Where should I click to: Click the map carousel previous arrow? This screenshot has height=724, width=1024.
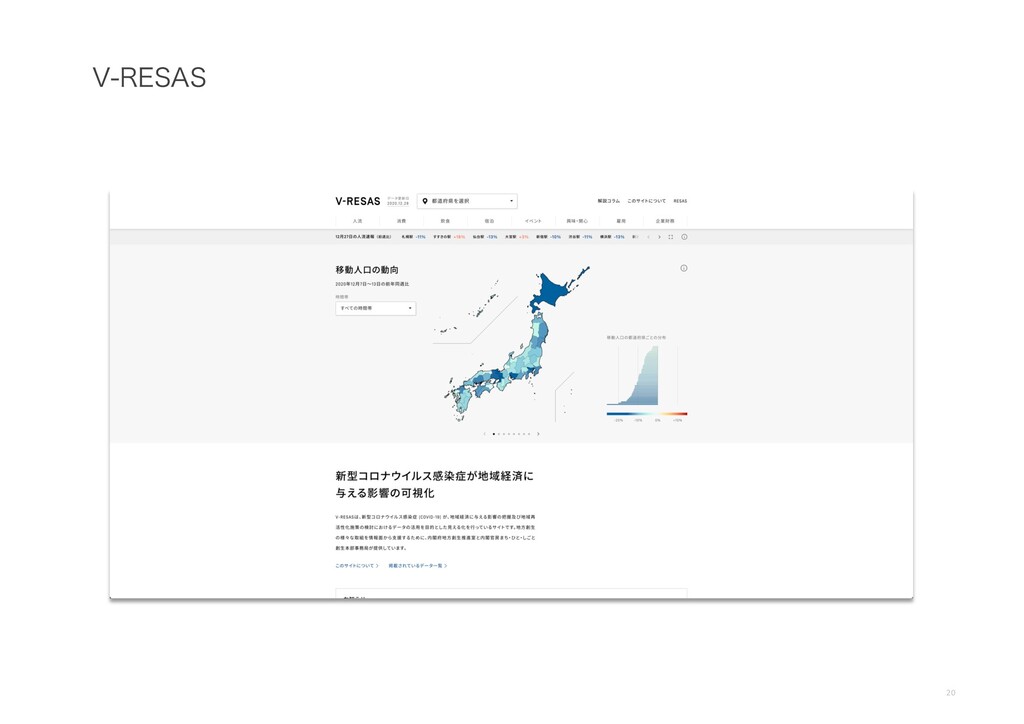pyautogui.click(x=485, y=433)
